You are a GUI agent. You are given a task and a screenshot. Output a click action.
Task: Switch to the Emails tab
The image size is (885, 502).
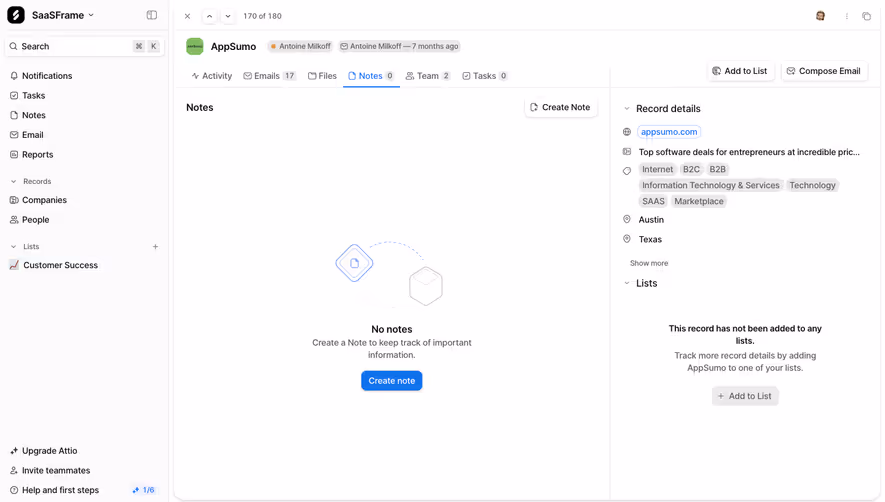[269, 76]
